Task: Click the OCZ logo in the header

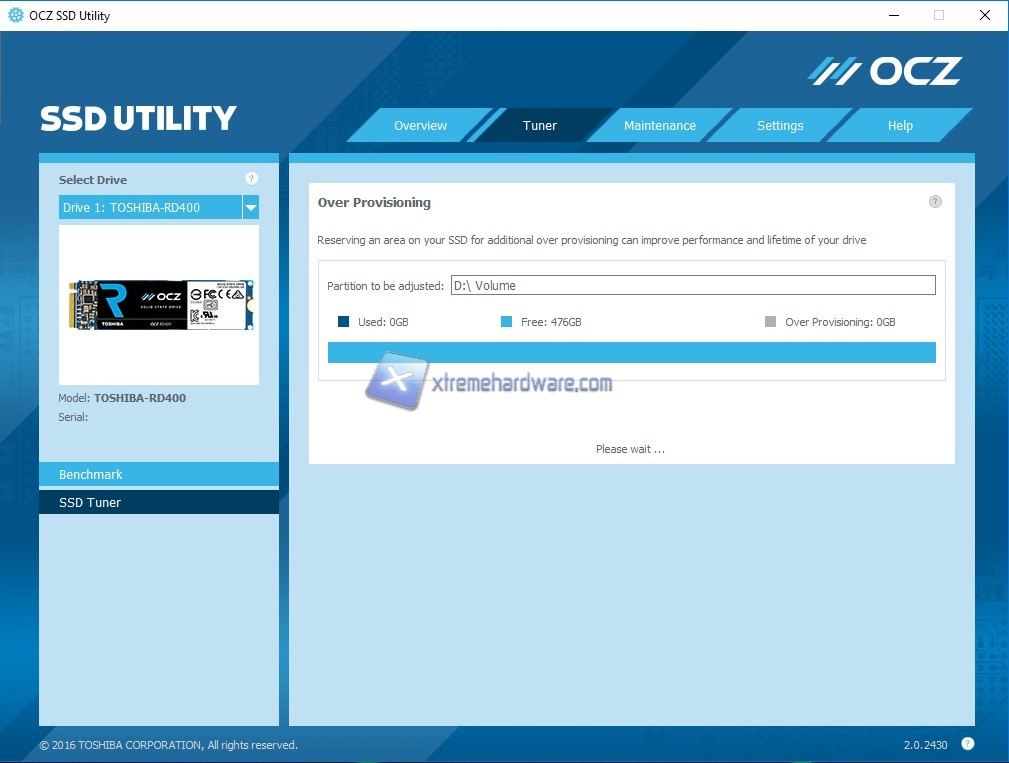Action: [885, 71]
